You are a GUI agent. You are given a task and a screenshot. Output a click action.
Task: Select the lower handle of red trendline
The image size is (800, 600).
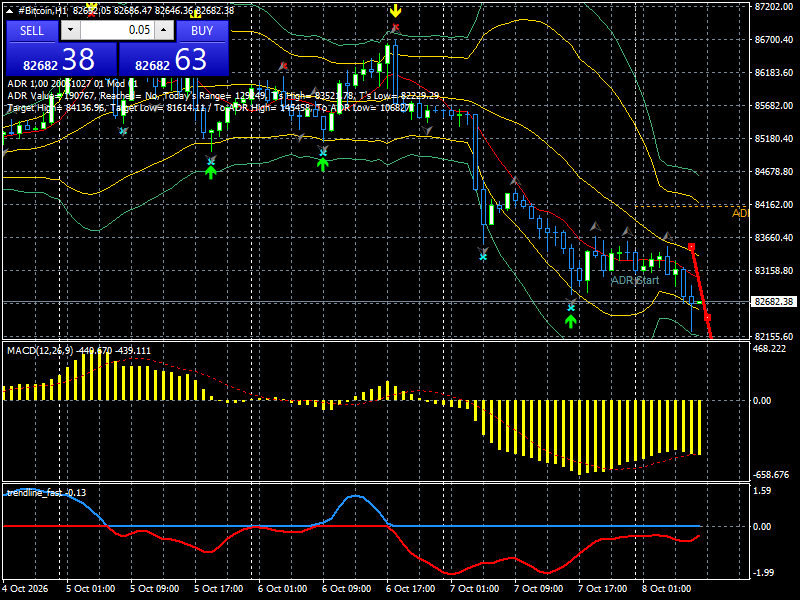tap(707, 317)
